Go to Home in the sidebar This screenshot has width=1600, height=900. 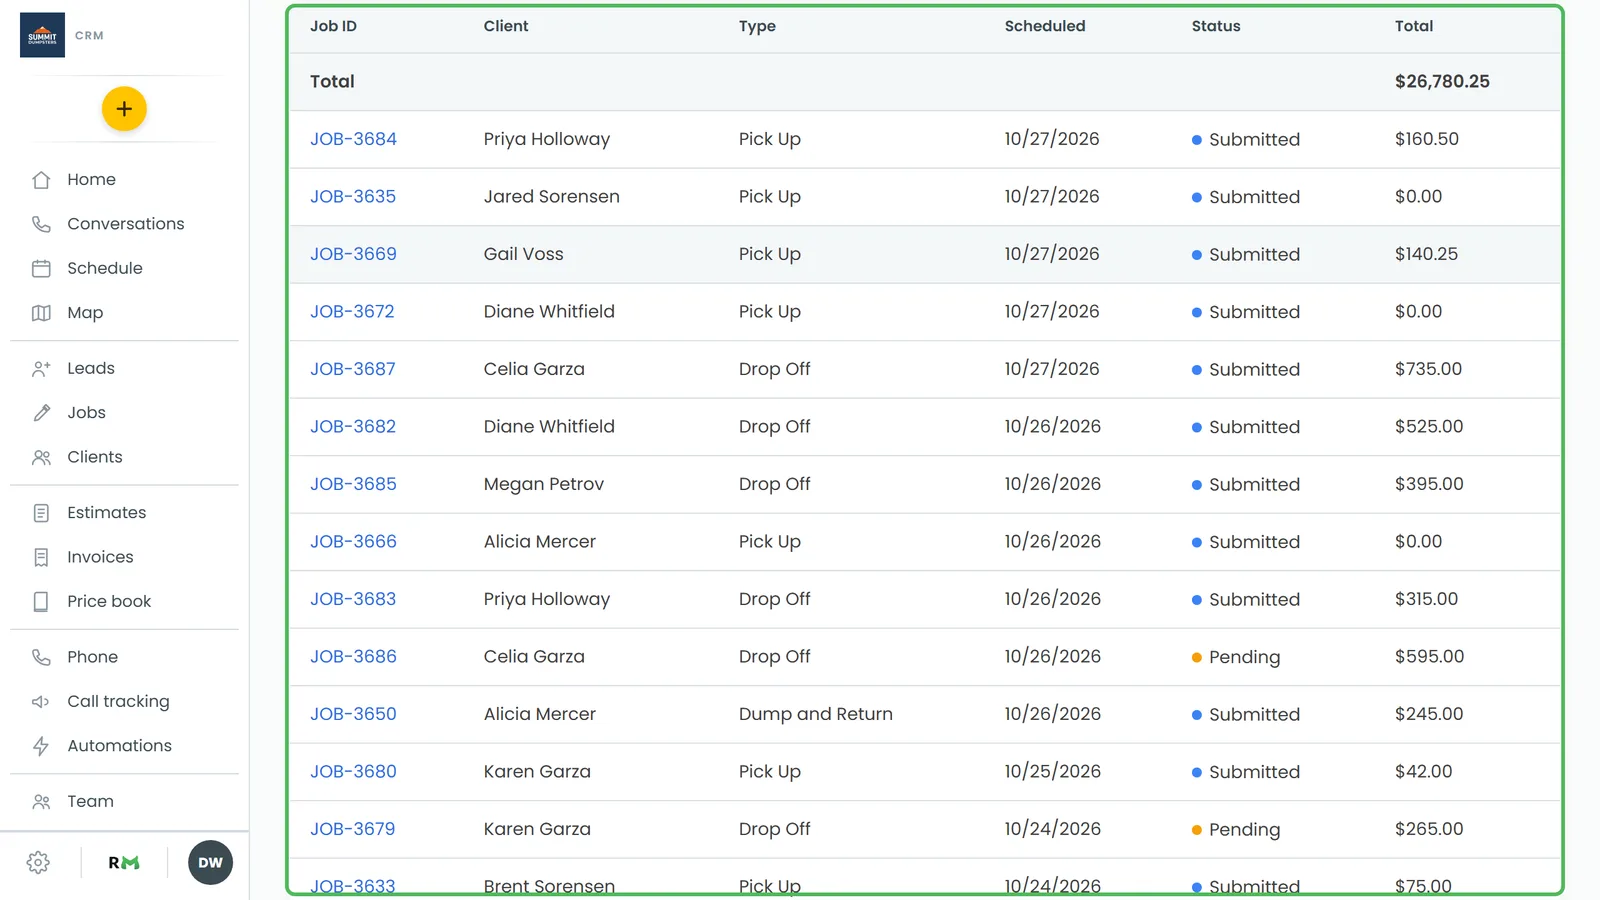(x=91, y=180)
